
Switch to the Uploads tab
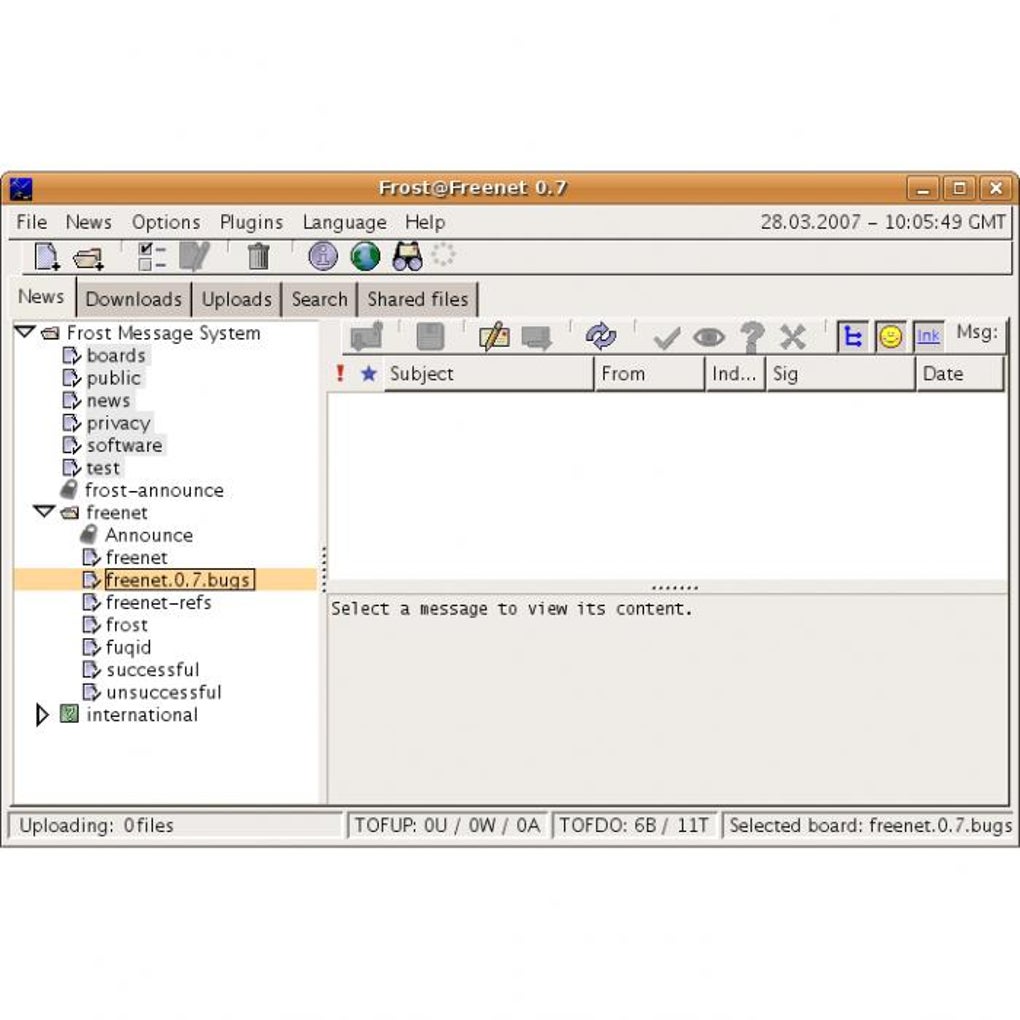click(236, 299)
